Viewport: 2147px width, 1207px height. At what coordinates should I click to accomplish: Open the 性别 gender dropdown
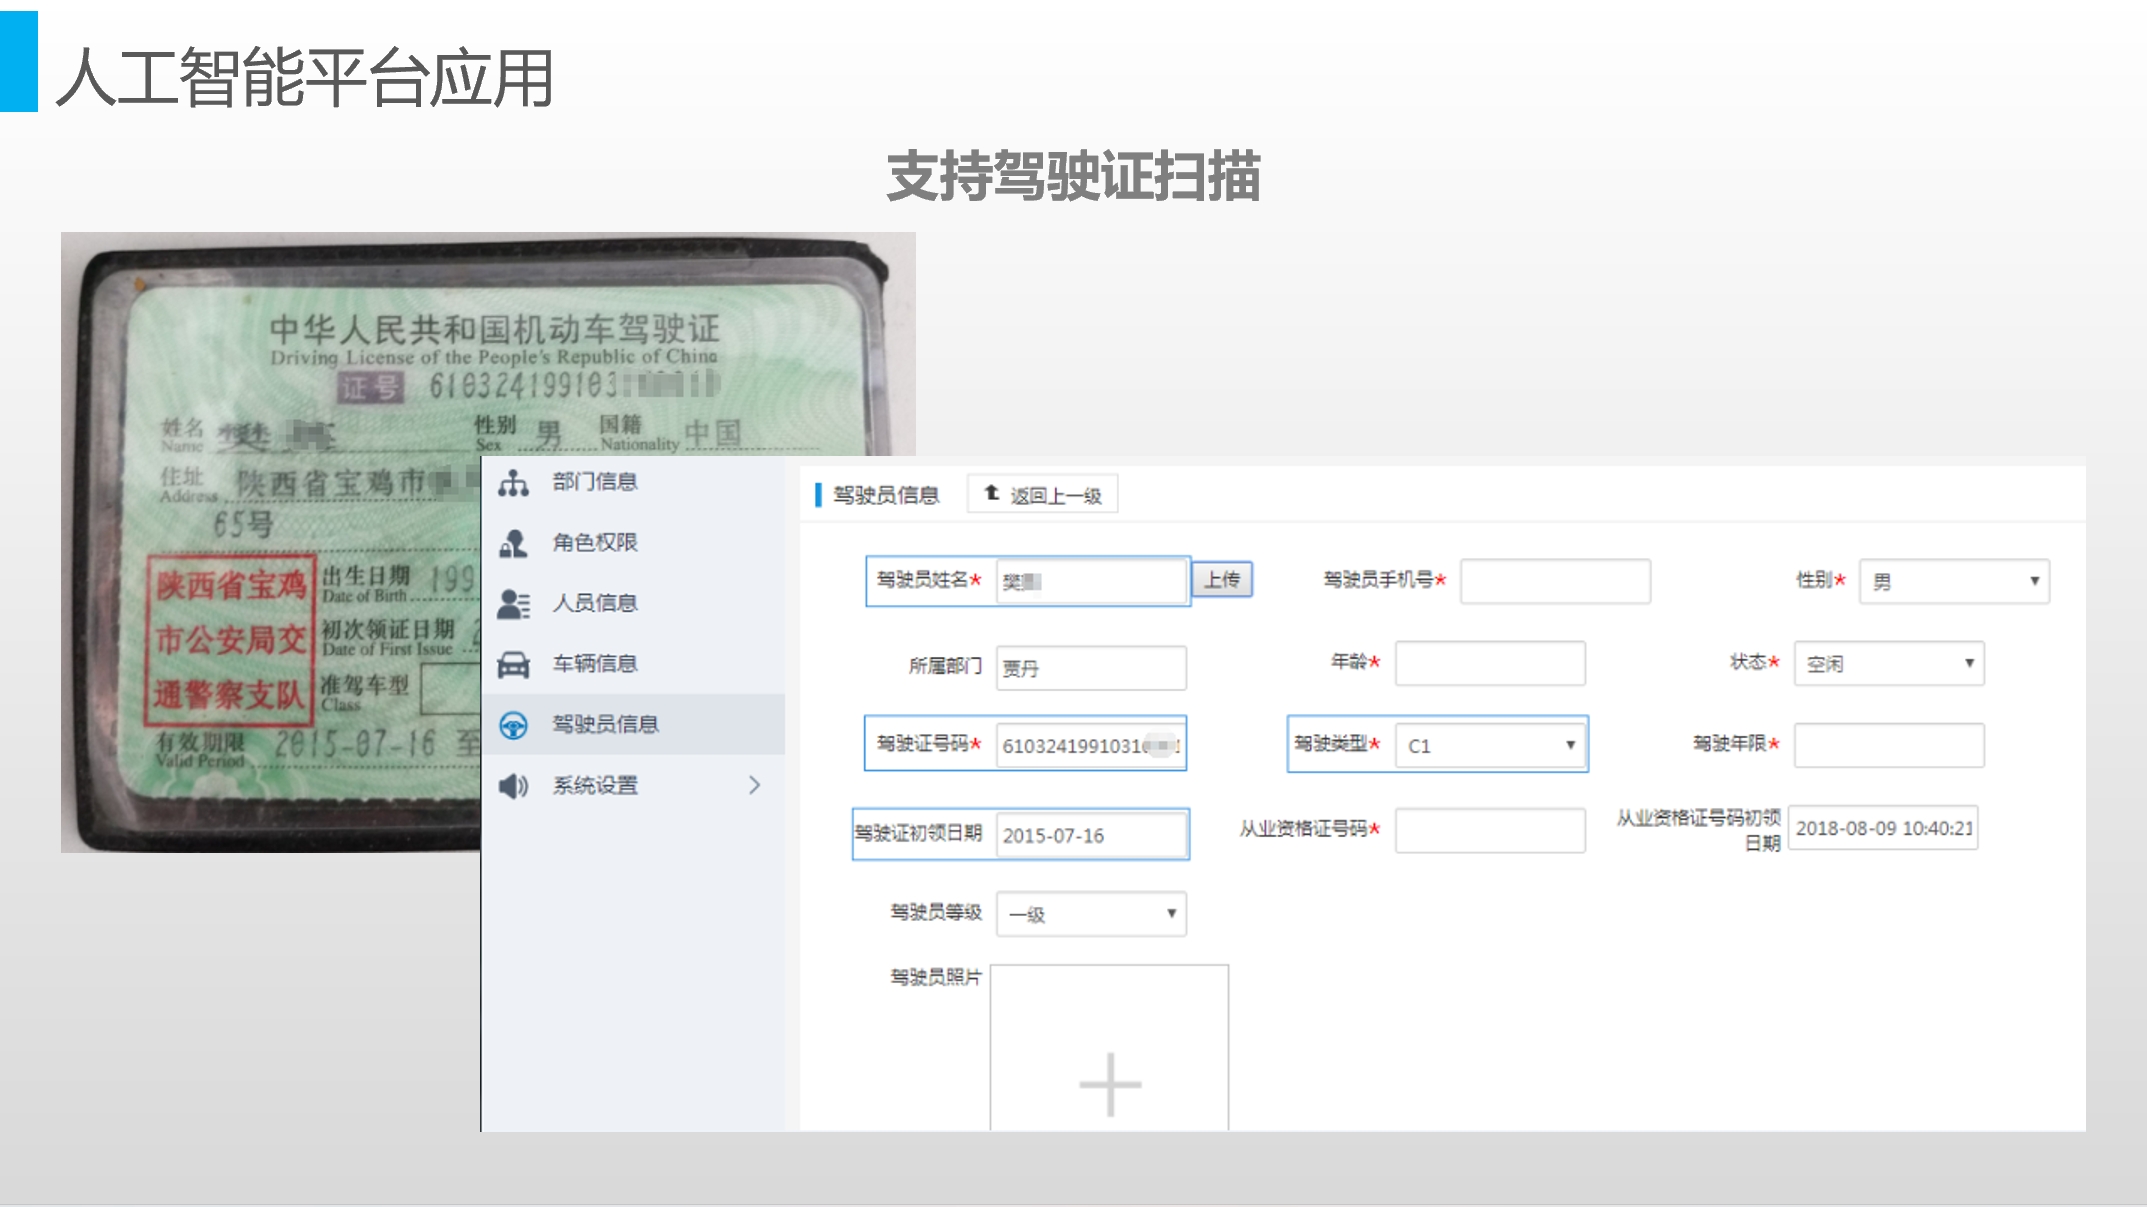point(1953,582)
